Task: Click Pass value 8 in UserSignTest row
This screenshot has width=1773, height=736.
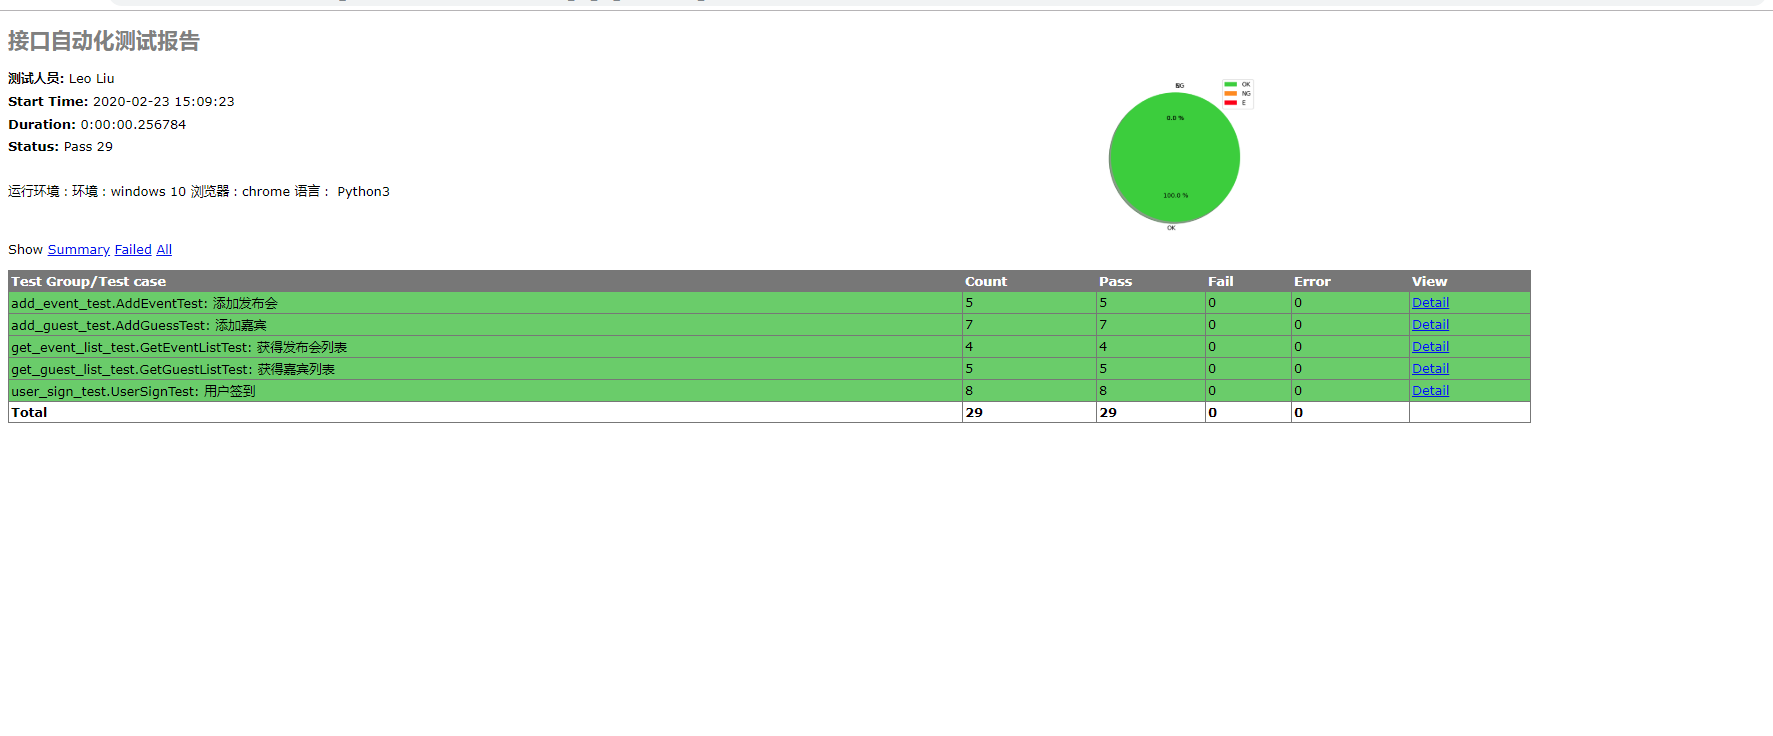Action: click(1103, 391)
